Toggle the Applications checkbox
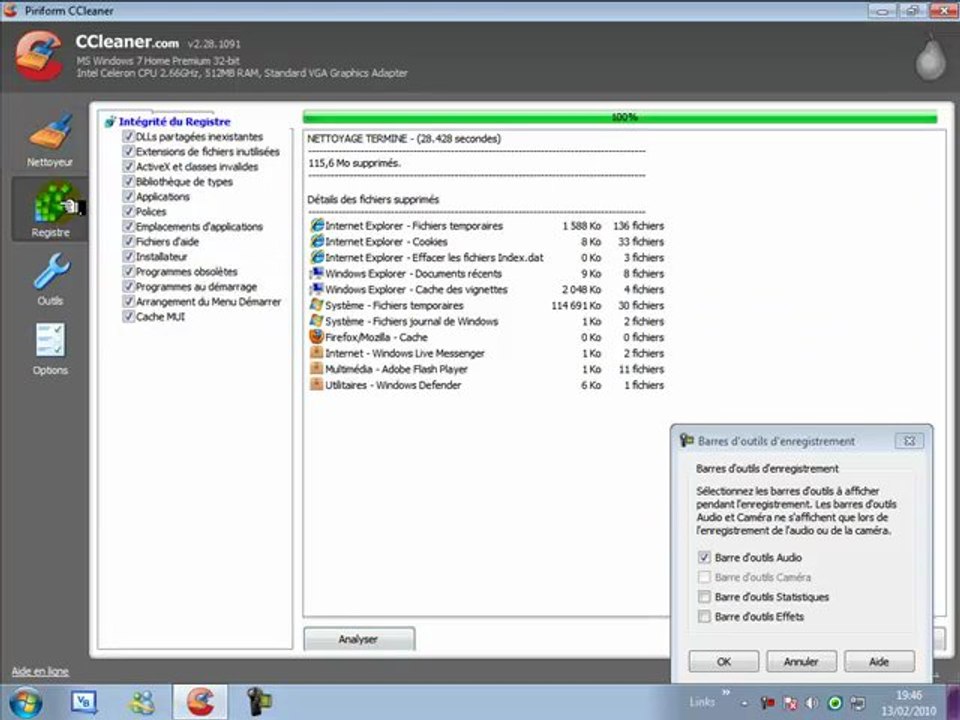The width and height of the screenshot is (960, 720). click(x=128, y=197)
